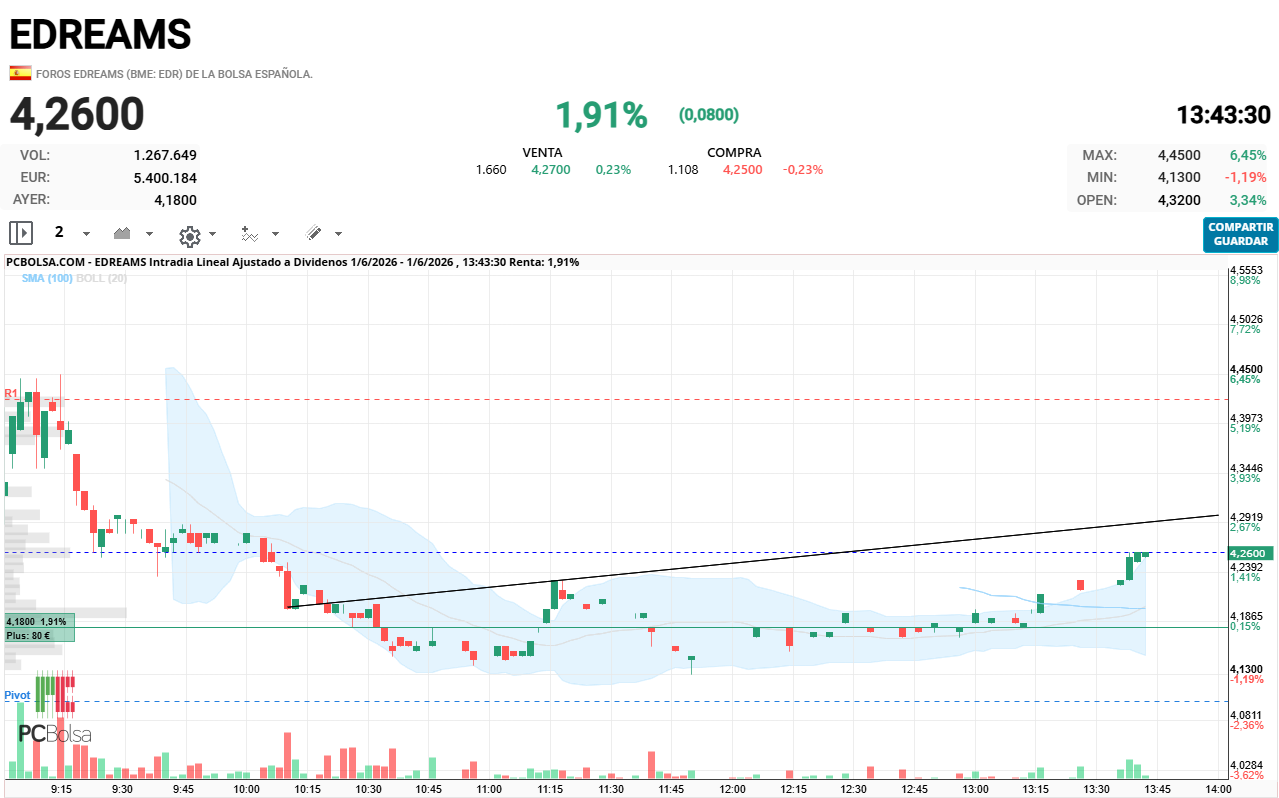Toggle the side panel icon
This screenshot has width=1279, height=798.
point(21,233)
